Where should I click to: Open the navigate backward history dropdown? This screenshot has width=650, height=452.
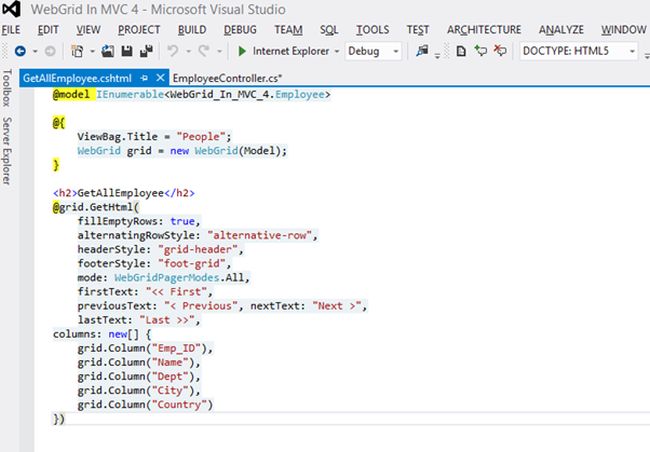pyautogui.click(x=35, y=51)
